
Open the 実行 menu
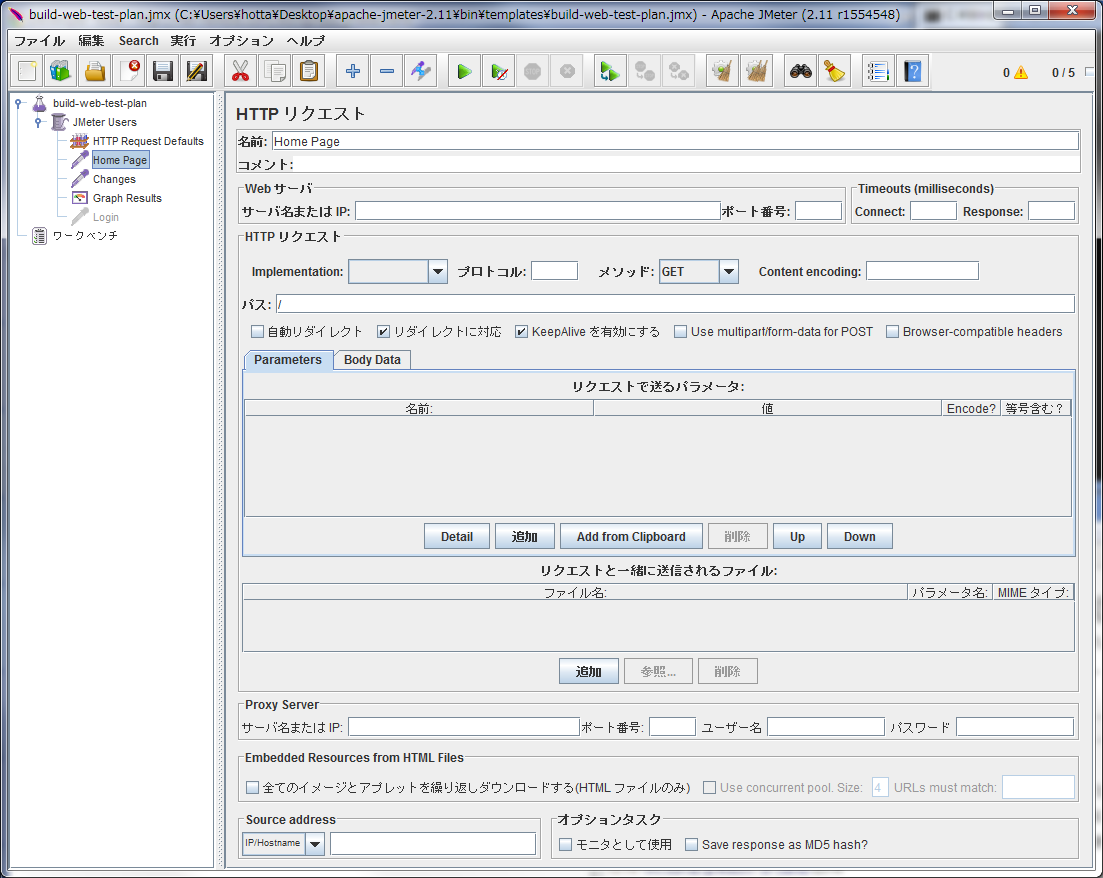(183, 41)
